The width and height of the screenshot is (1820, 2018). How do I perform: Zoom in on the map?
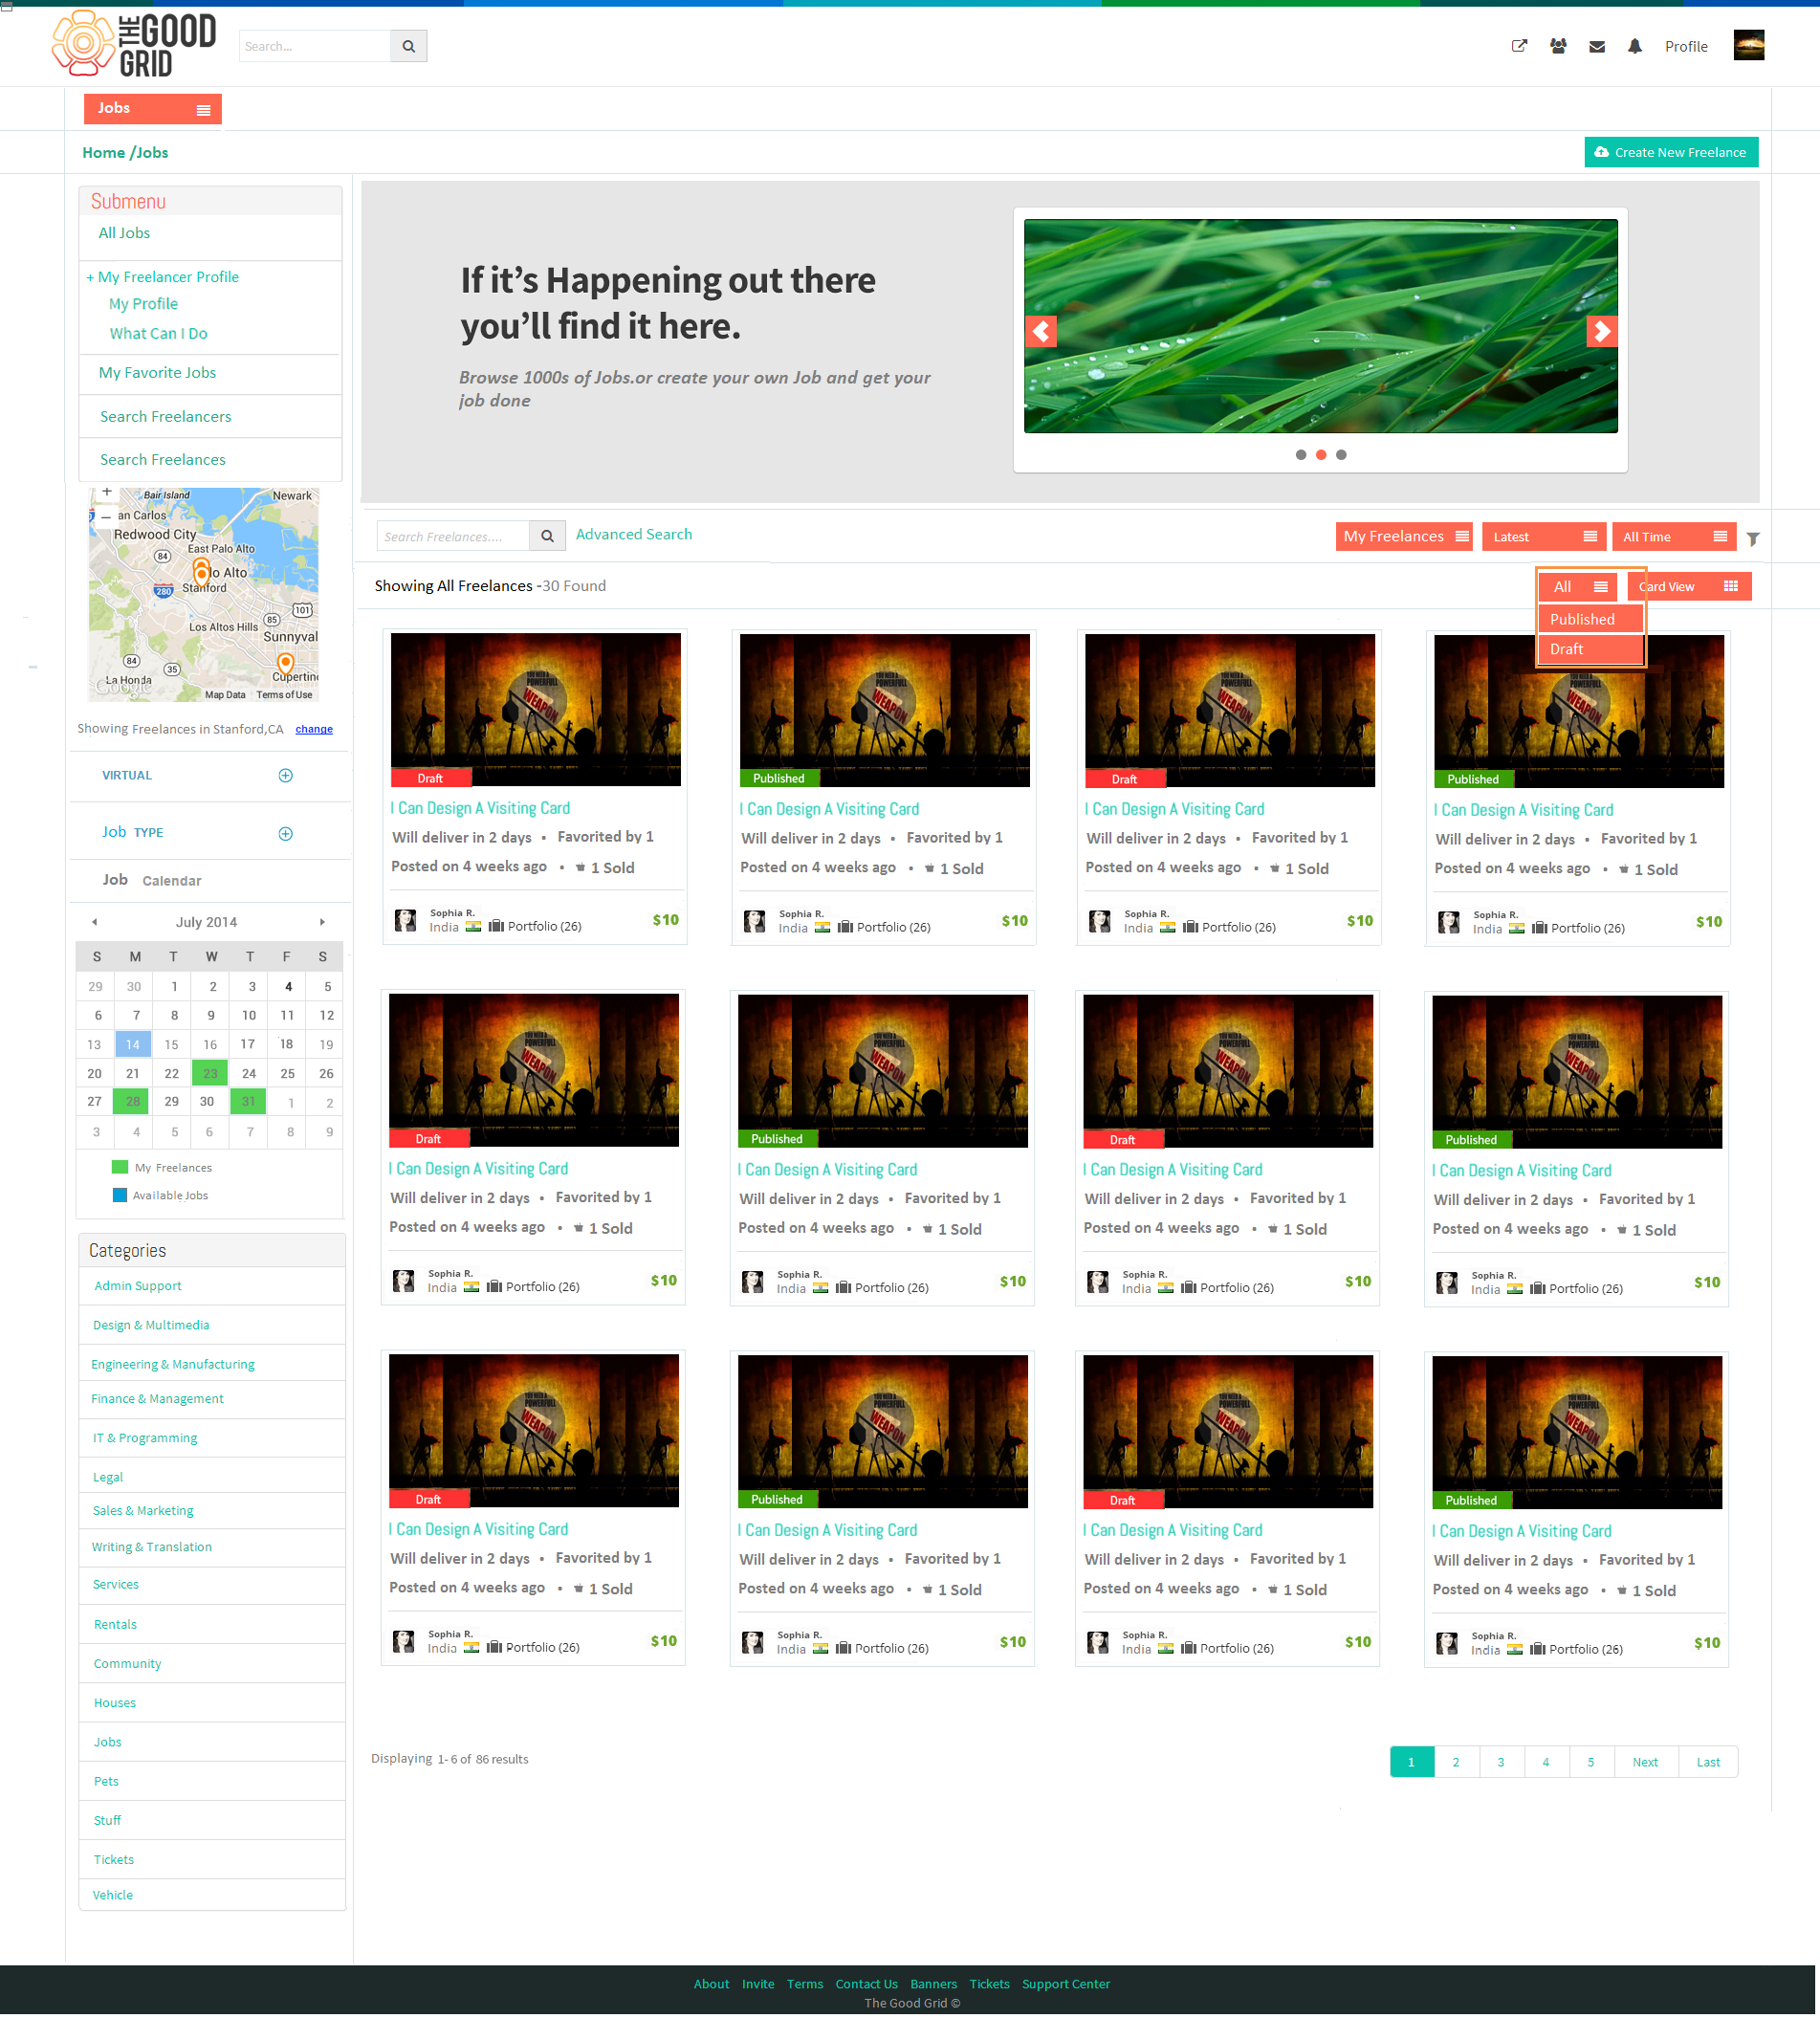pos(107,493)
